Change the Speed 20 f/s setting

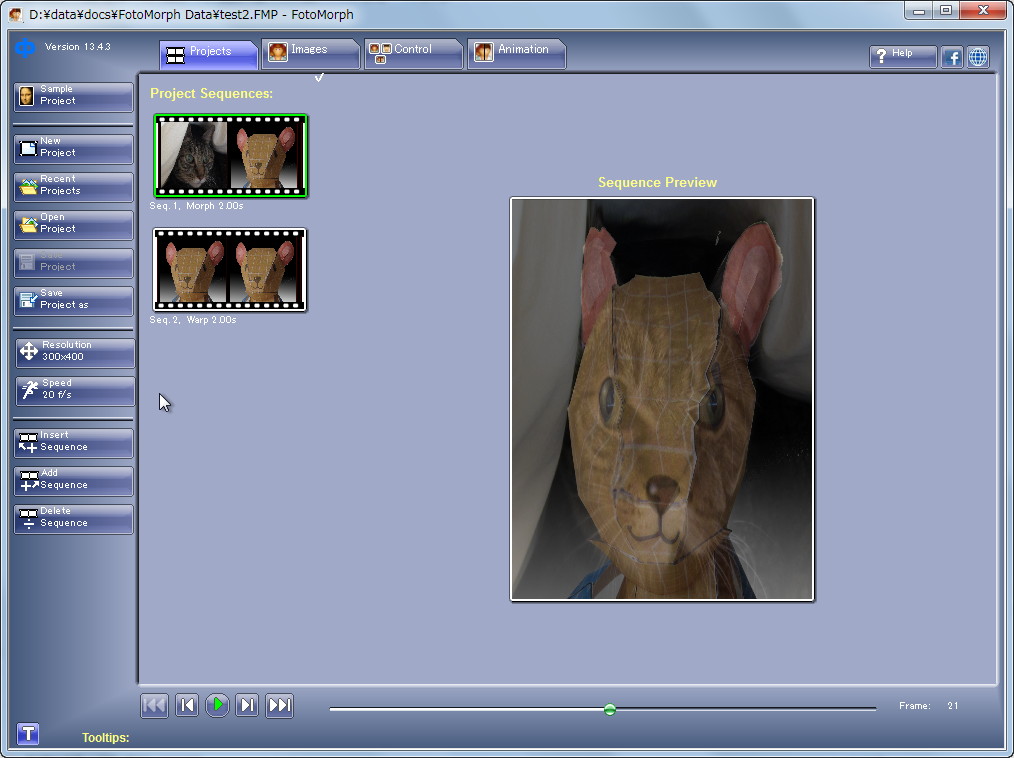(73, 390)
